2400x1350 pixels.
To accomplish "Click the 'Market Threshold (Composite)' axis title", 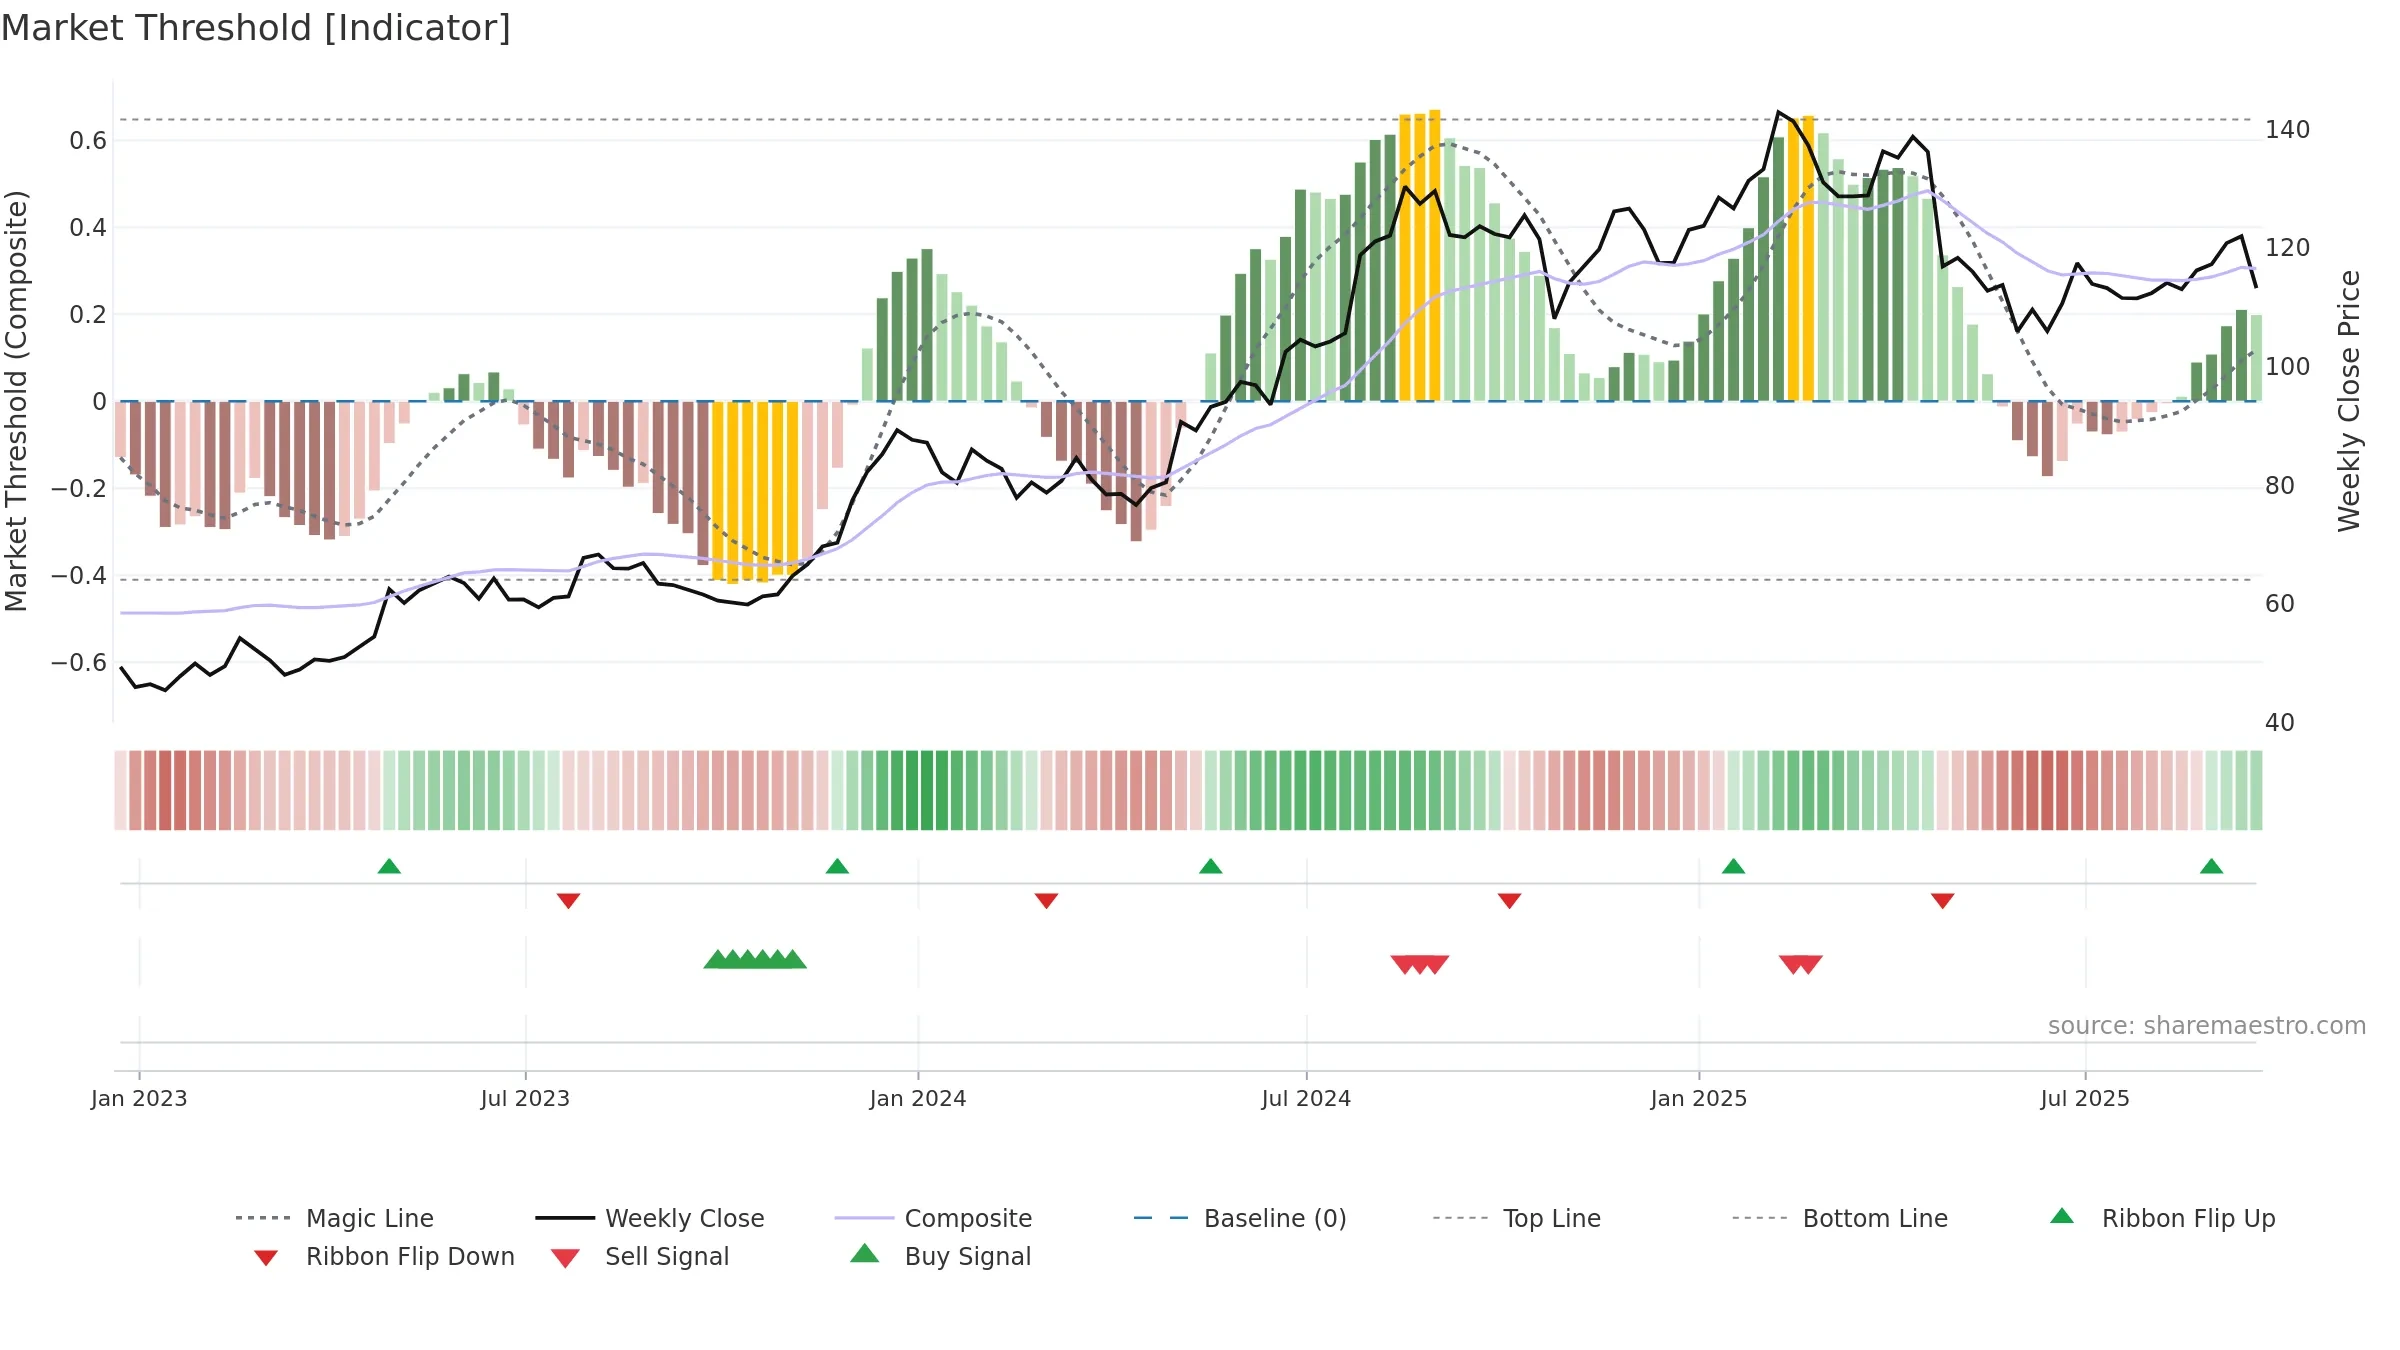I will click(x=16, y=401).
